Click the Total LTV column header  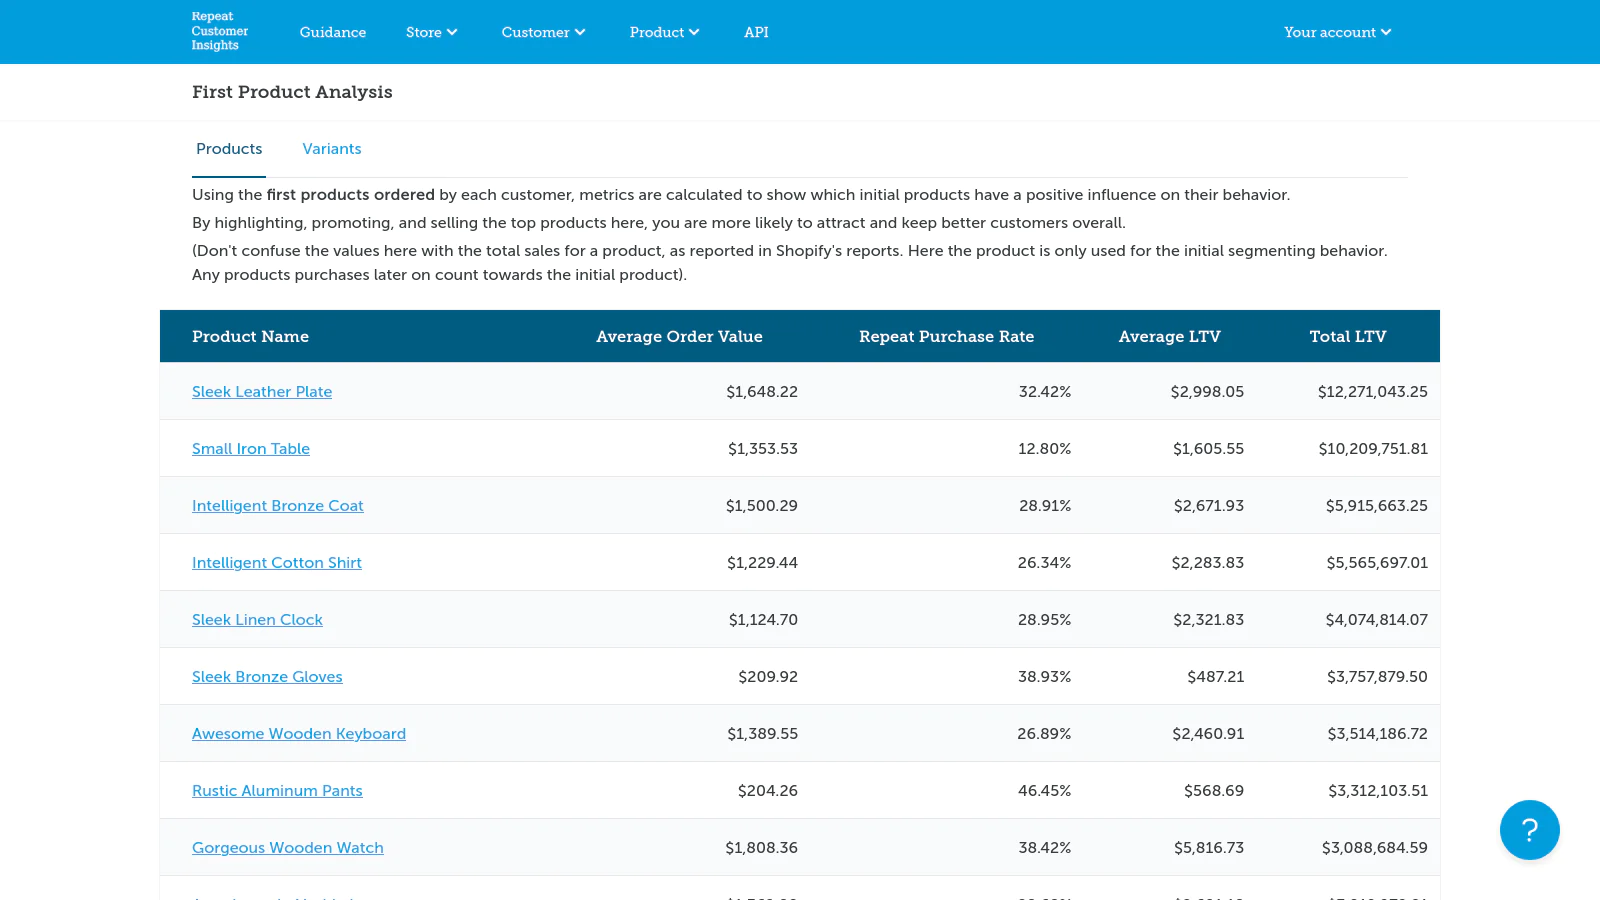[1348, 337]
